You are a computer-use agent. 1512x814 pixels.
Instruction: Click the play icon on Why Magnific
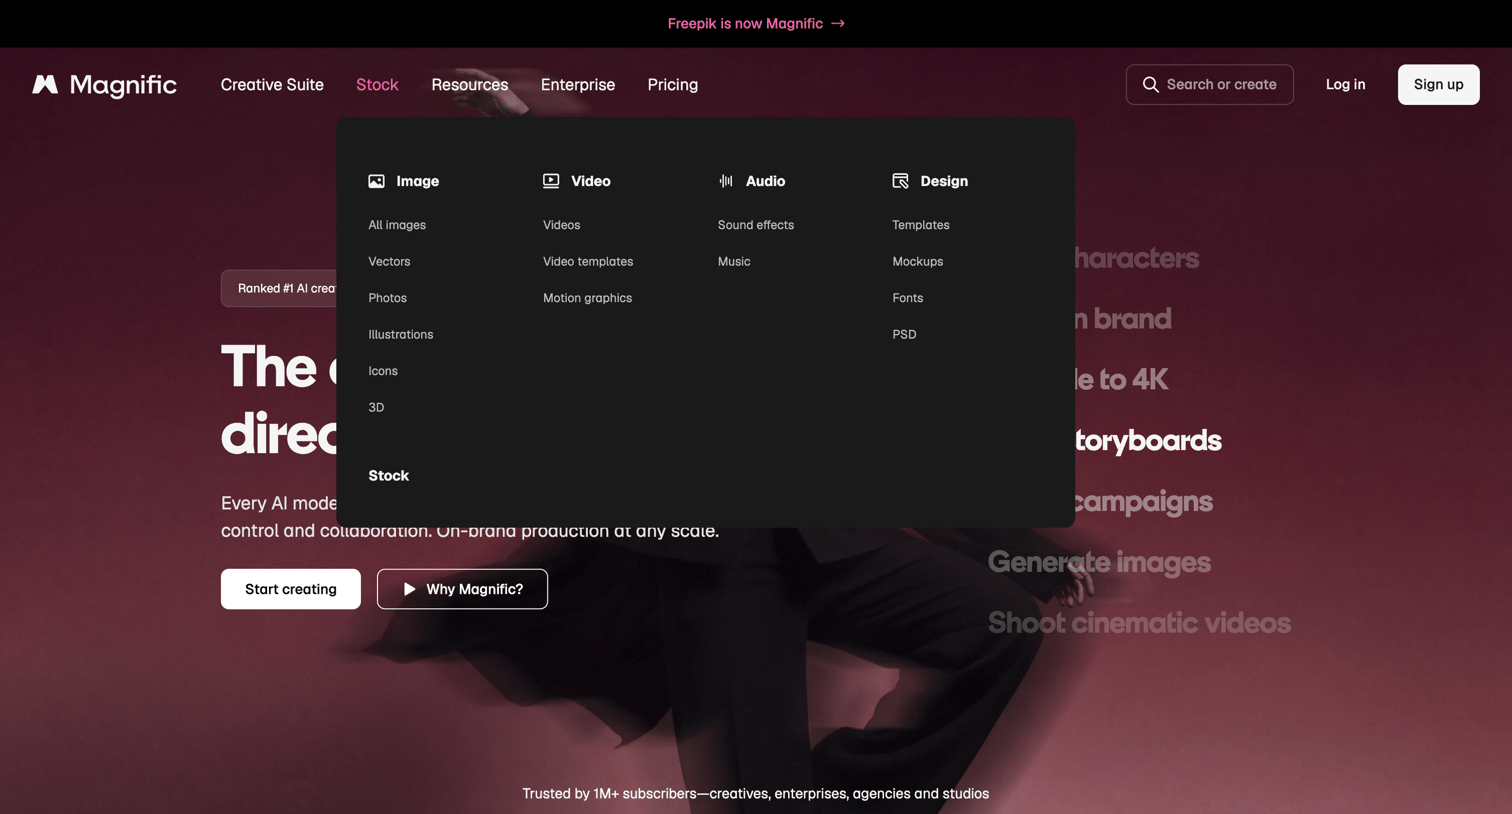409,589
